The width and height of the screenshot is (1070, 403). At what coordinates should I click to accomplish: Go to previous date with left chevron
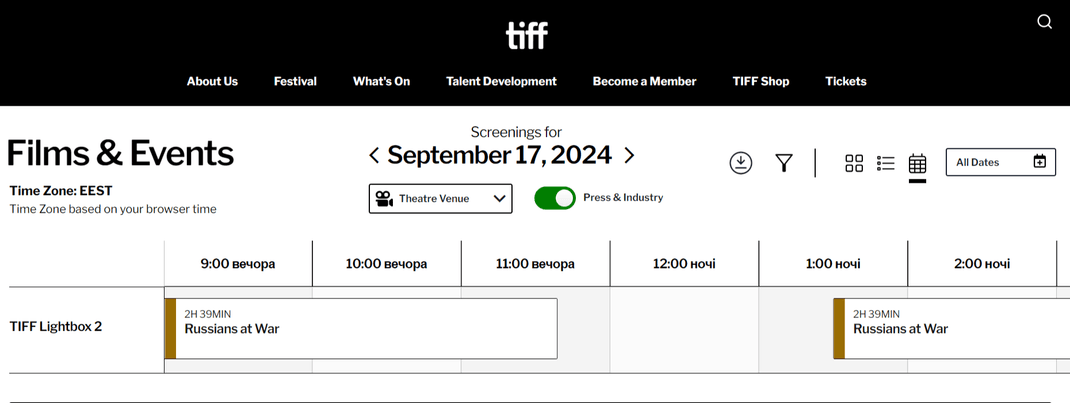tap(374, 155)
